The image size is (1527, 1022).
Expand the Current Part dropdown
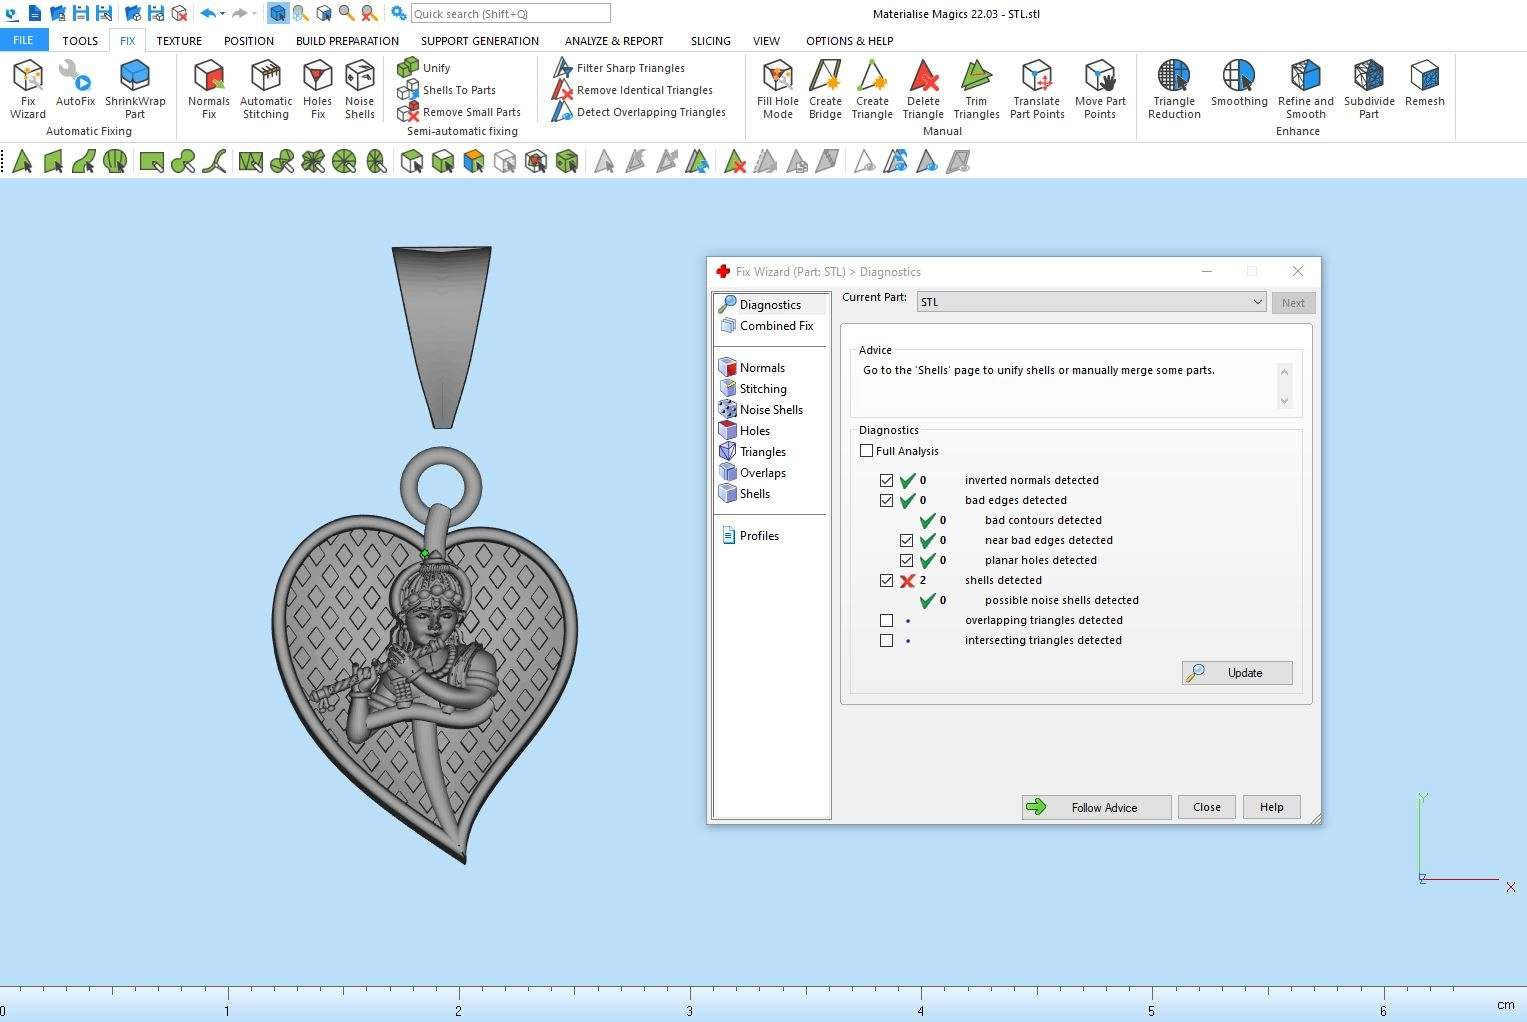(1257, 302)
